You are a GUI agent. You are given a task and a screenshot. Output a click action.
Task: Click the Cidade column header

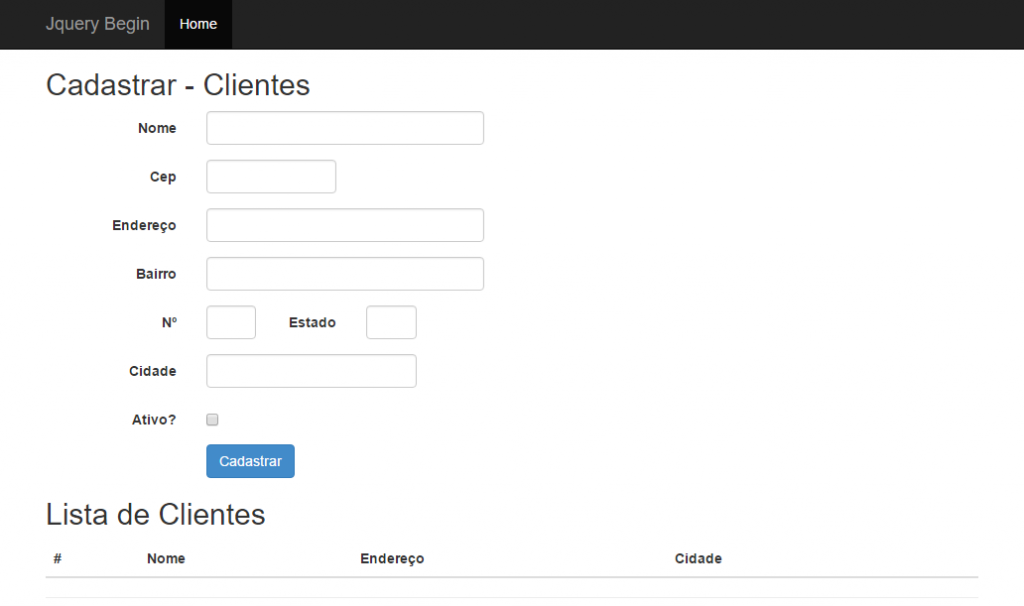tap(698, 559)
